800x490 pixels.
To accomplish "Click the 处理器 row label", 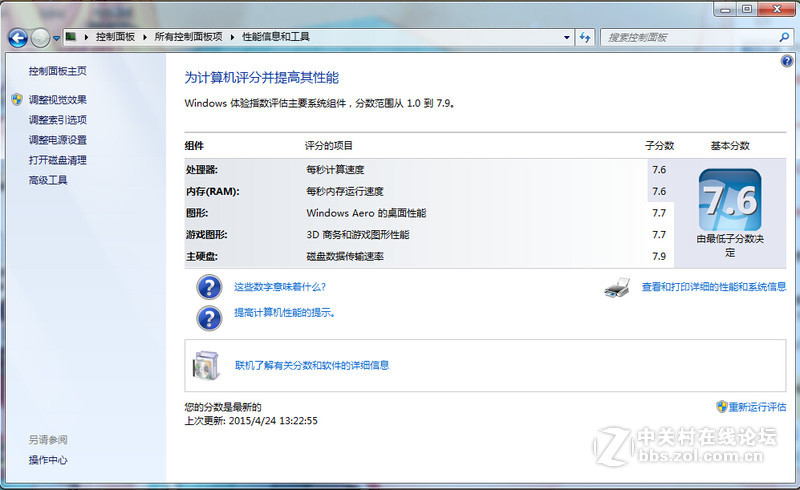I will click(x=202, y=170).
